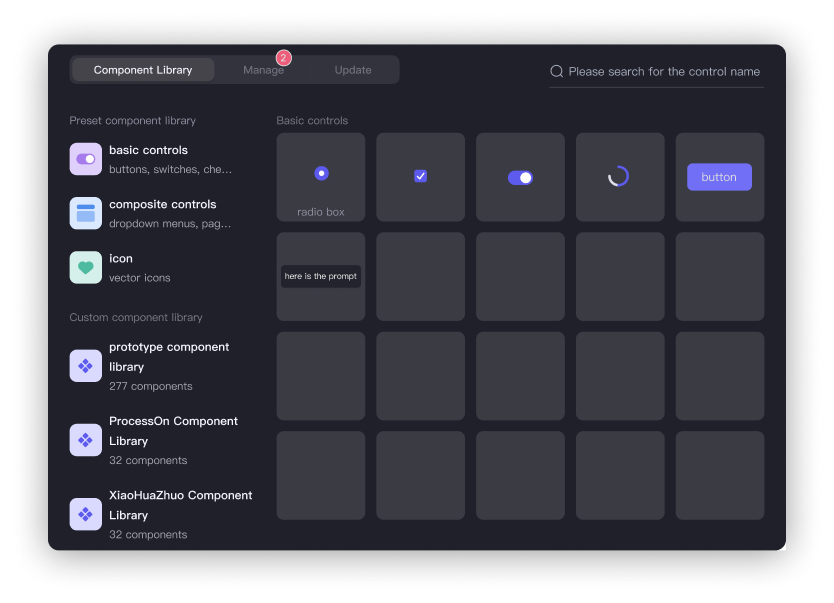The height and width of the screenshot is (603, 834).
Task: Switch to the Update tab
Action: 353,70
